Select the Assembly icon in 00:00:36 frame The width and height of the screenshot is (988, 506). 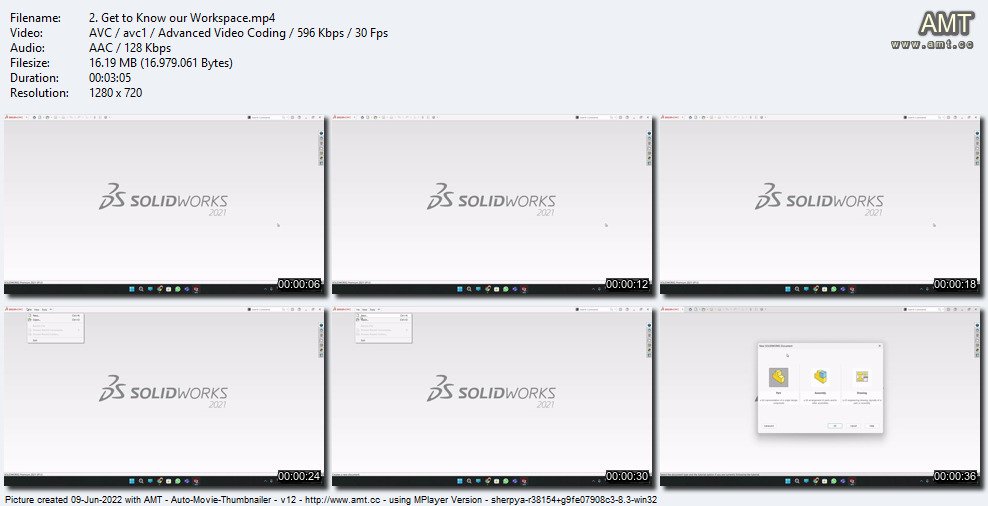(821, 377)
